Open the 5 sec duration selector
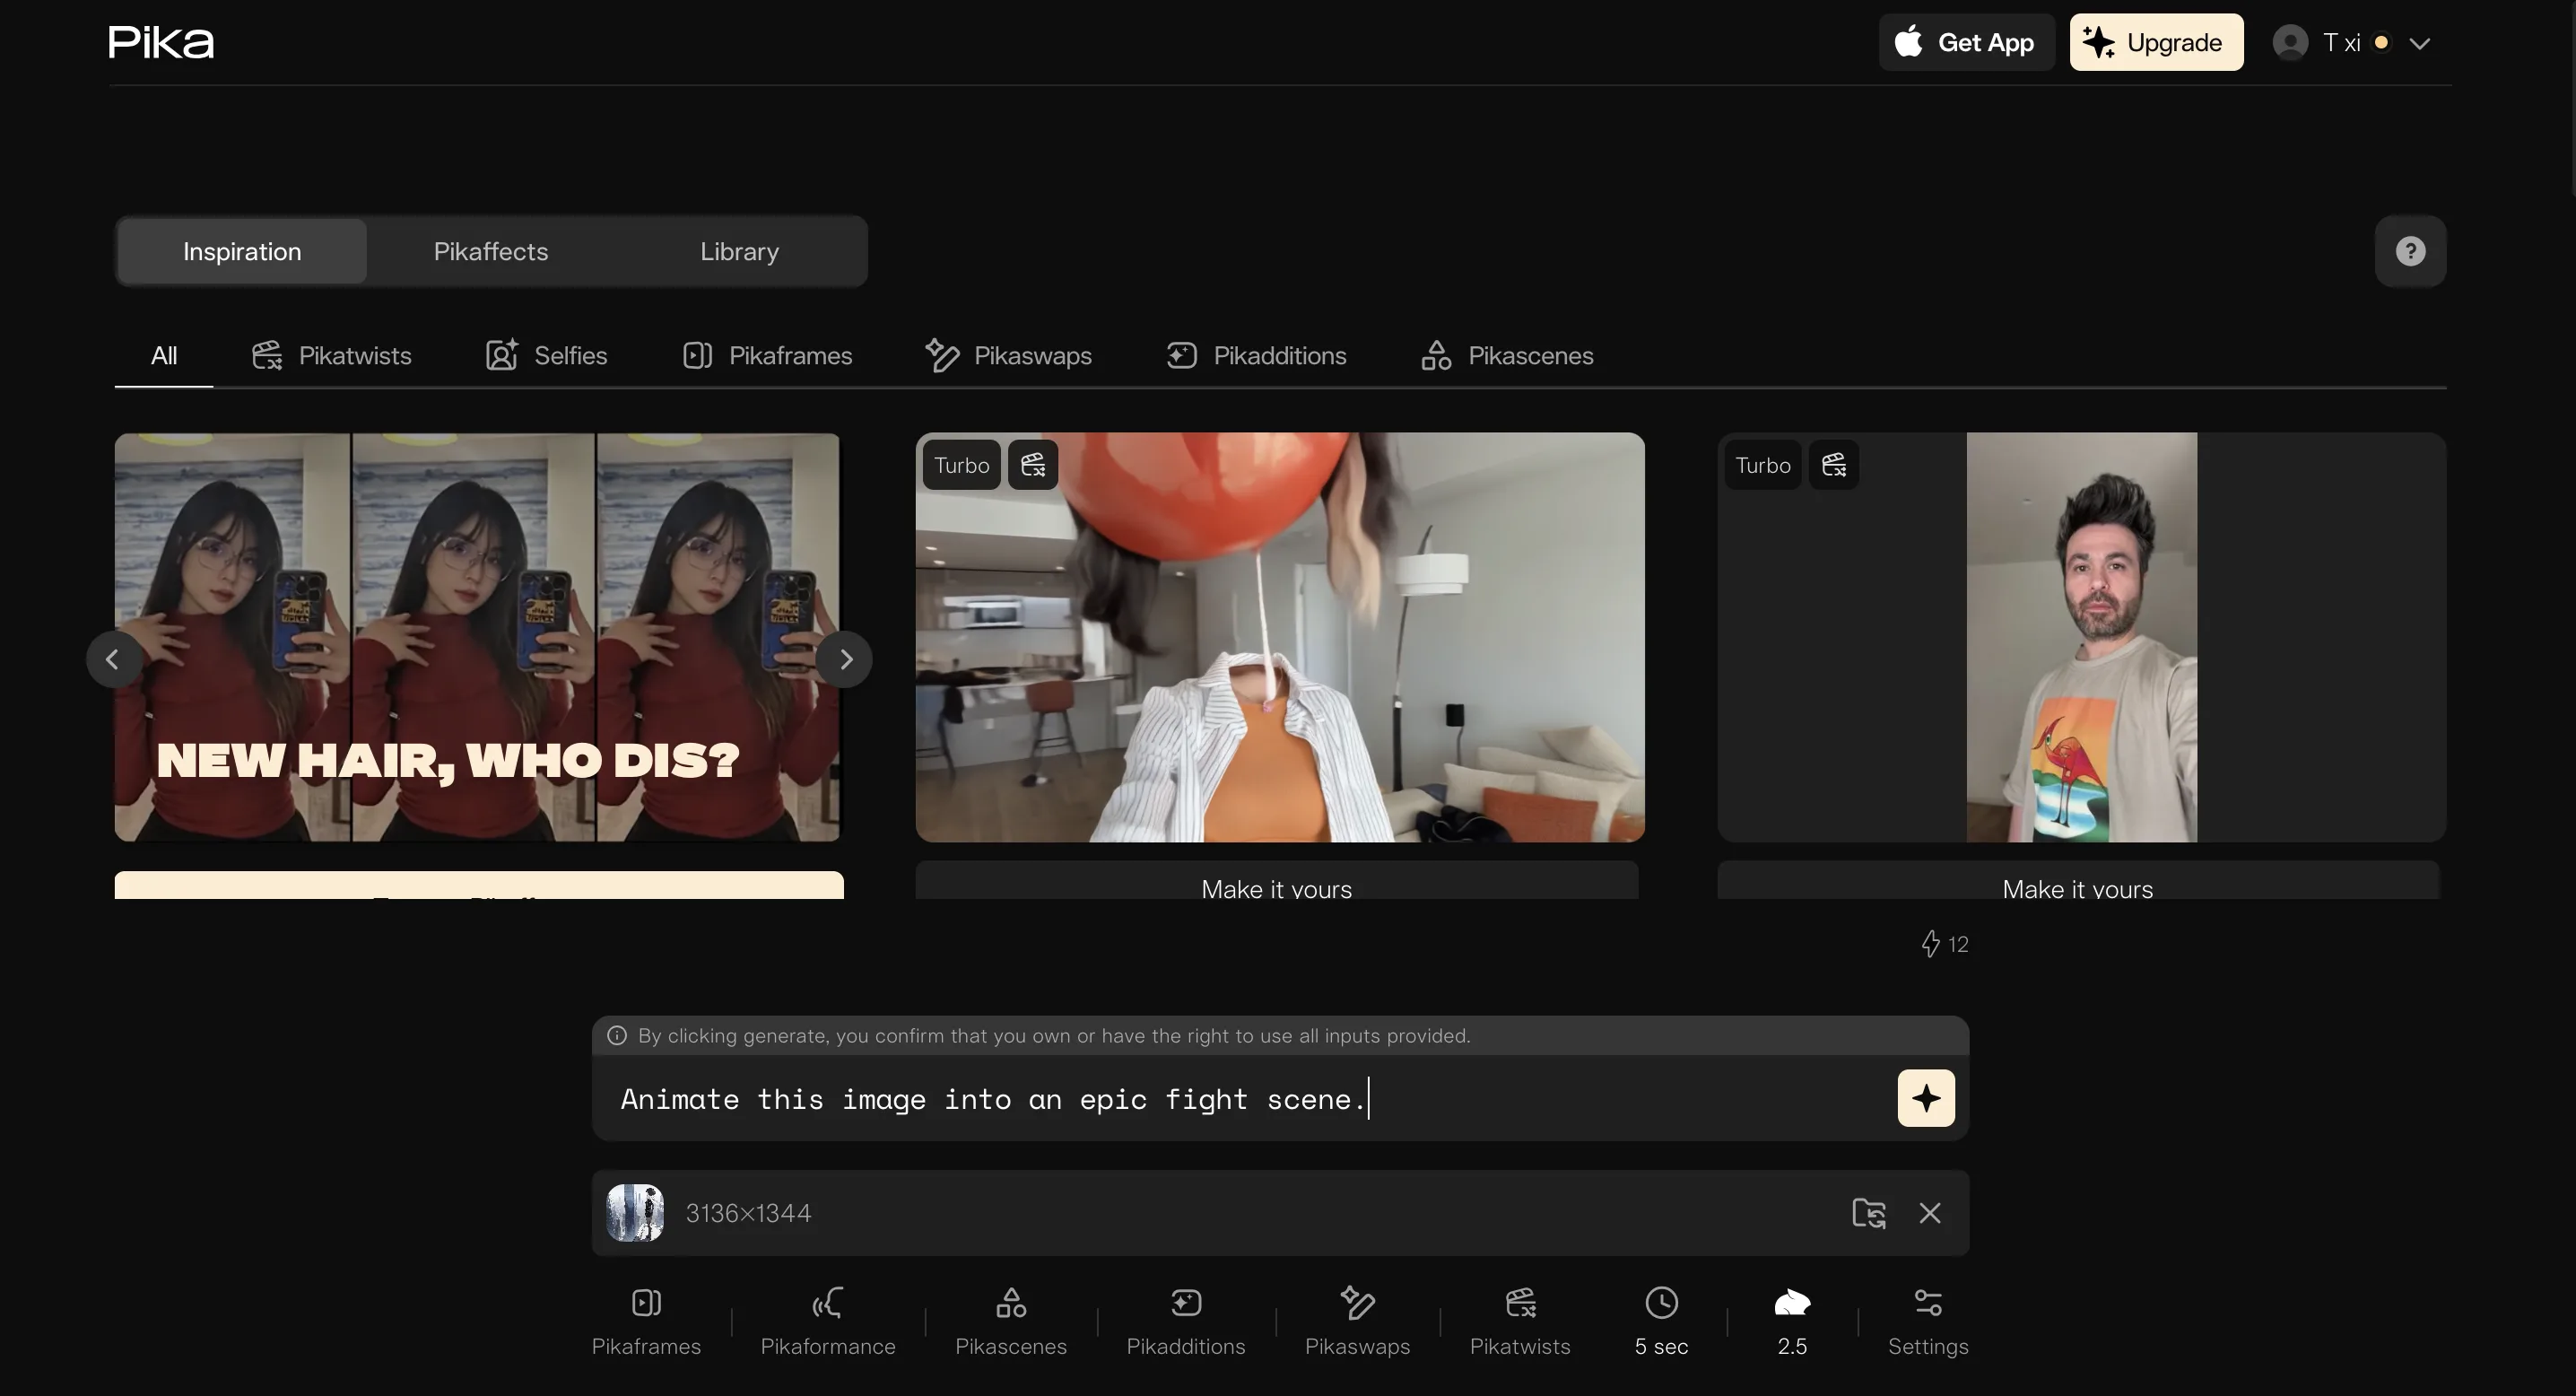Viewport: 2576px width, 1396px height. tap(1661, 1321)
